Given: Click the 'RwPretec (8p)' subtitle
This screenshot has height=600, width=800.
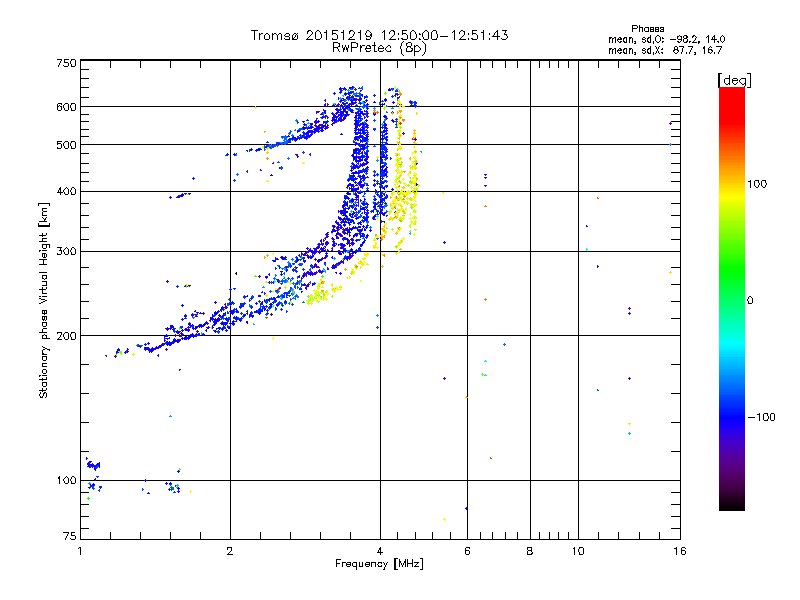Looking at the screenshot, I should (379, 48).
